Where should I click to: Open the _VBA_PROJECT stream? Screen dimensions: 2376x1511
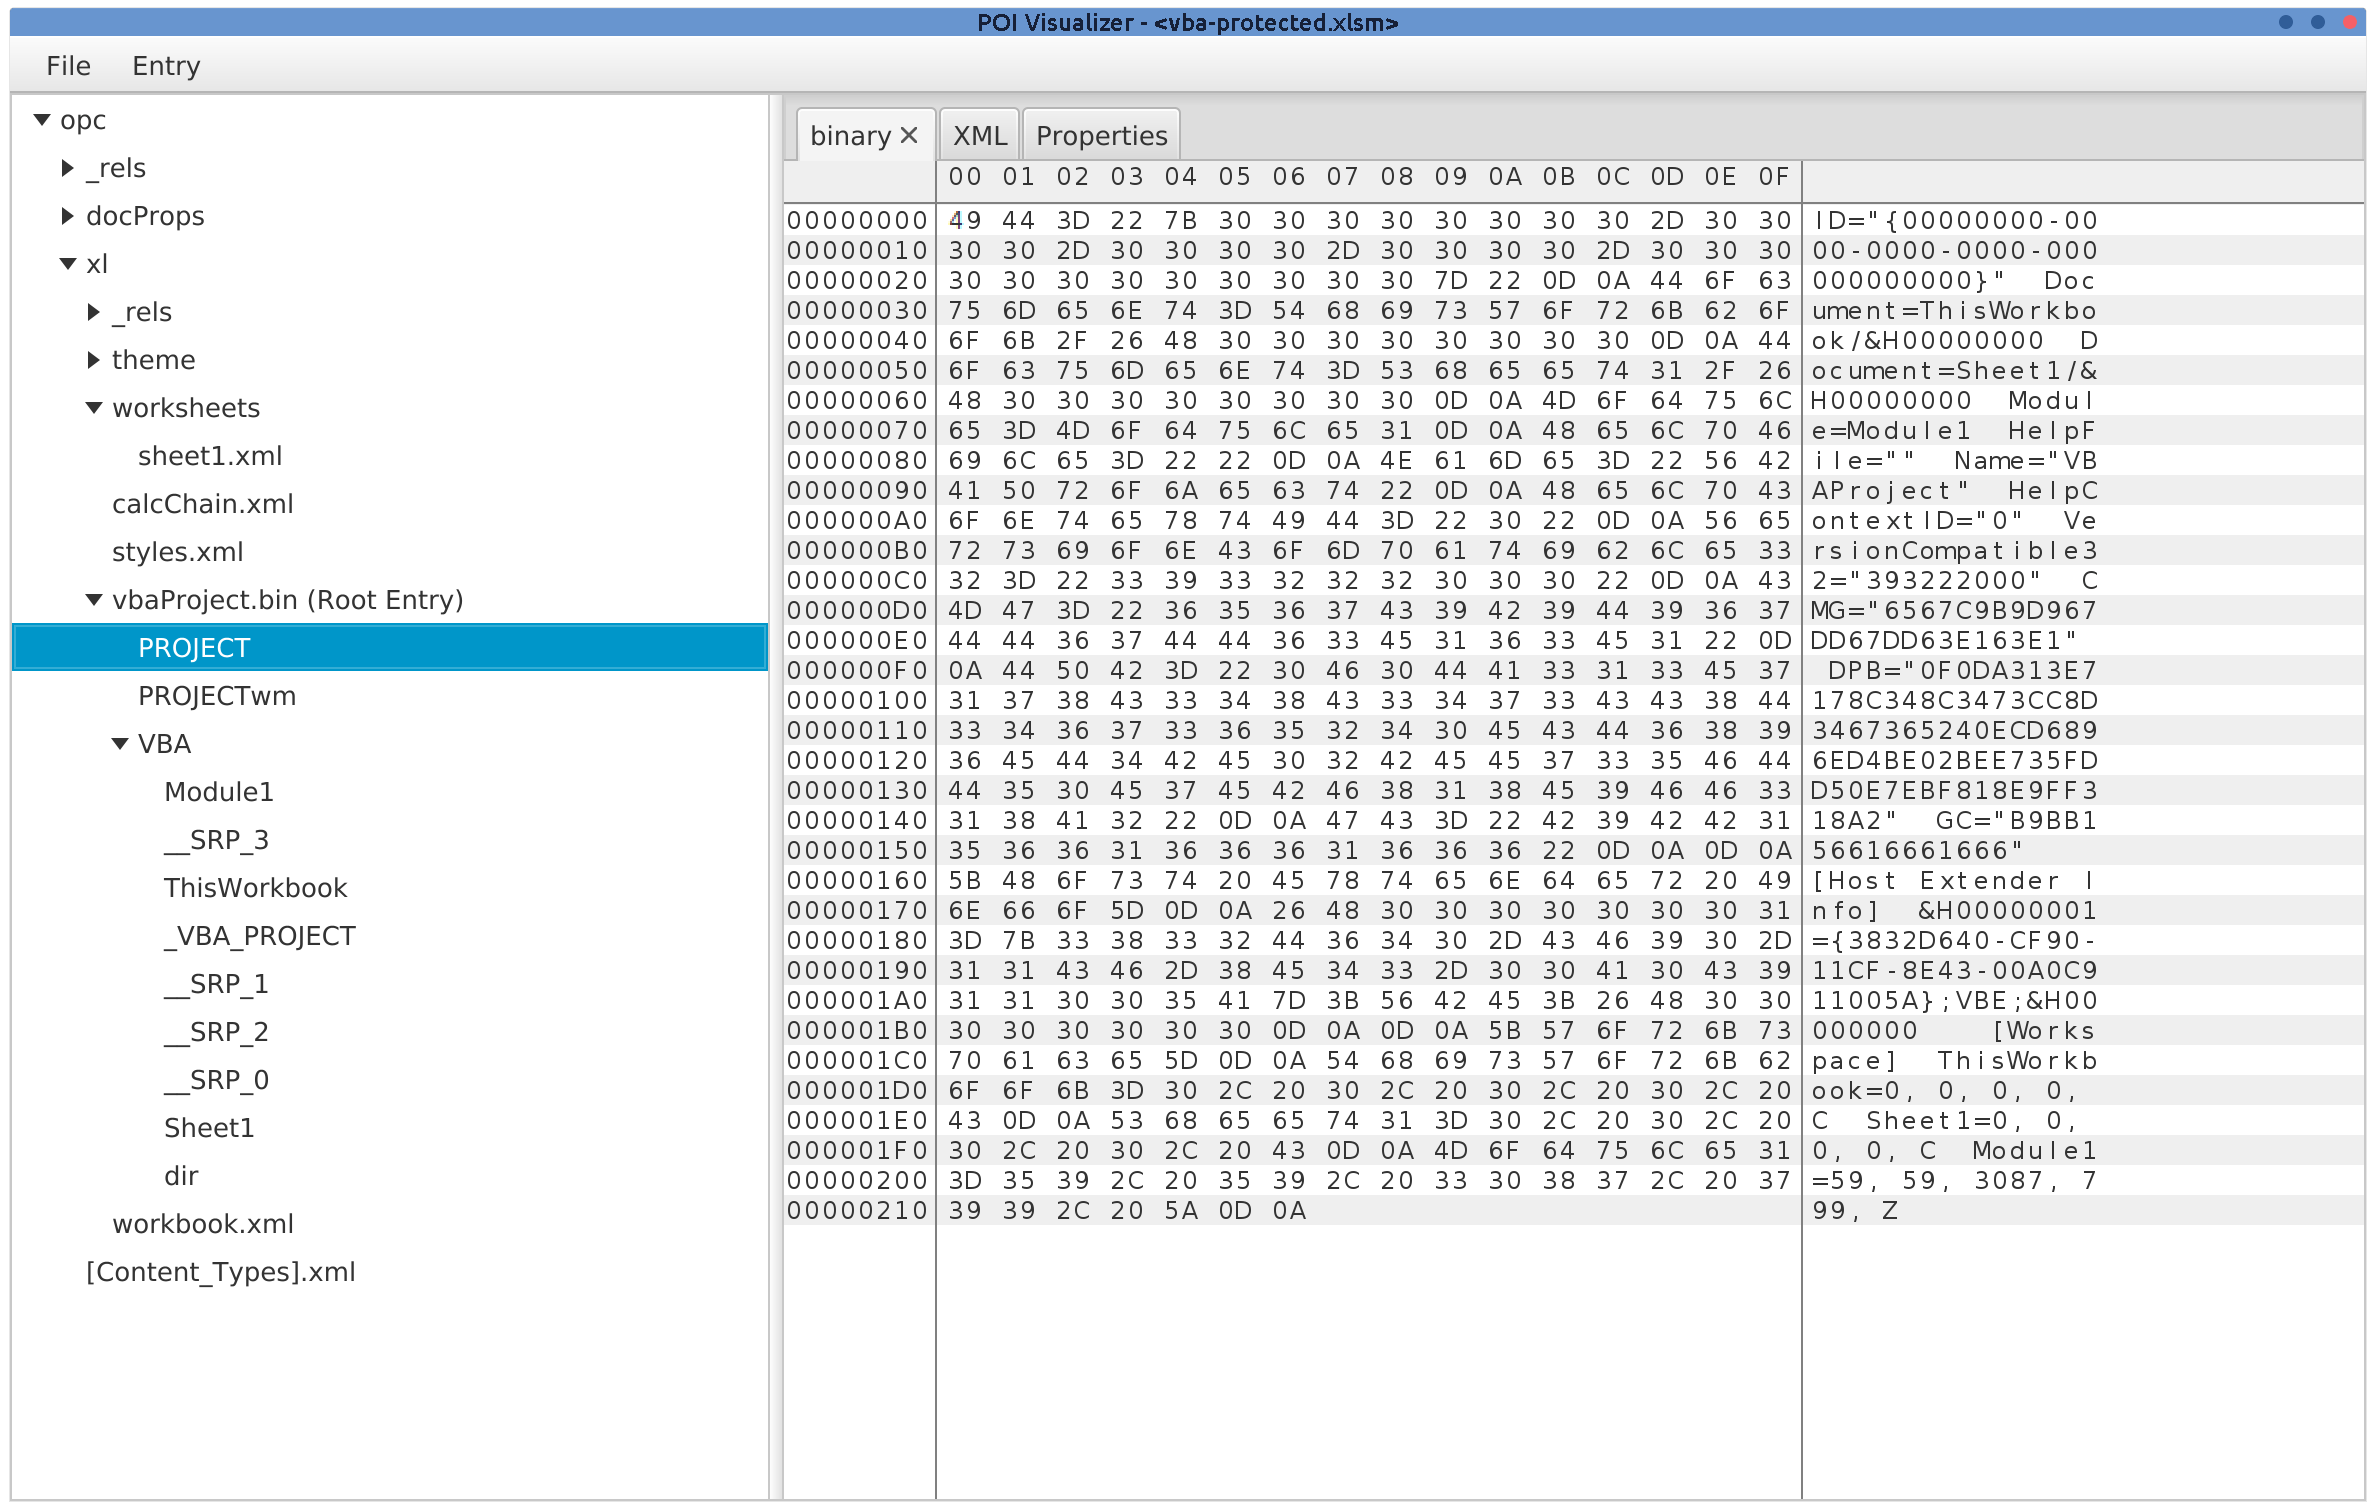tap(261, 934)
